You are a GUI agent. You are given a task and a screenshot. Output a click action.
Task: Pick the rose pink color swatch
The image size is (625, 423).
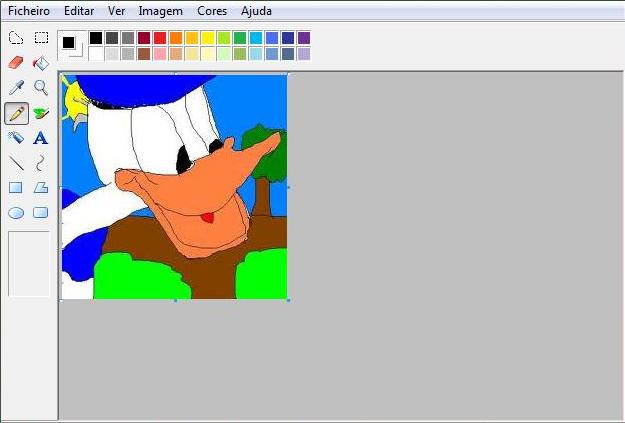point(160,54)
